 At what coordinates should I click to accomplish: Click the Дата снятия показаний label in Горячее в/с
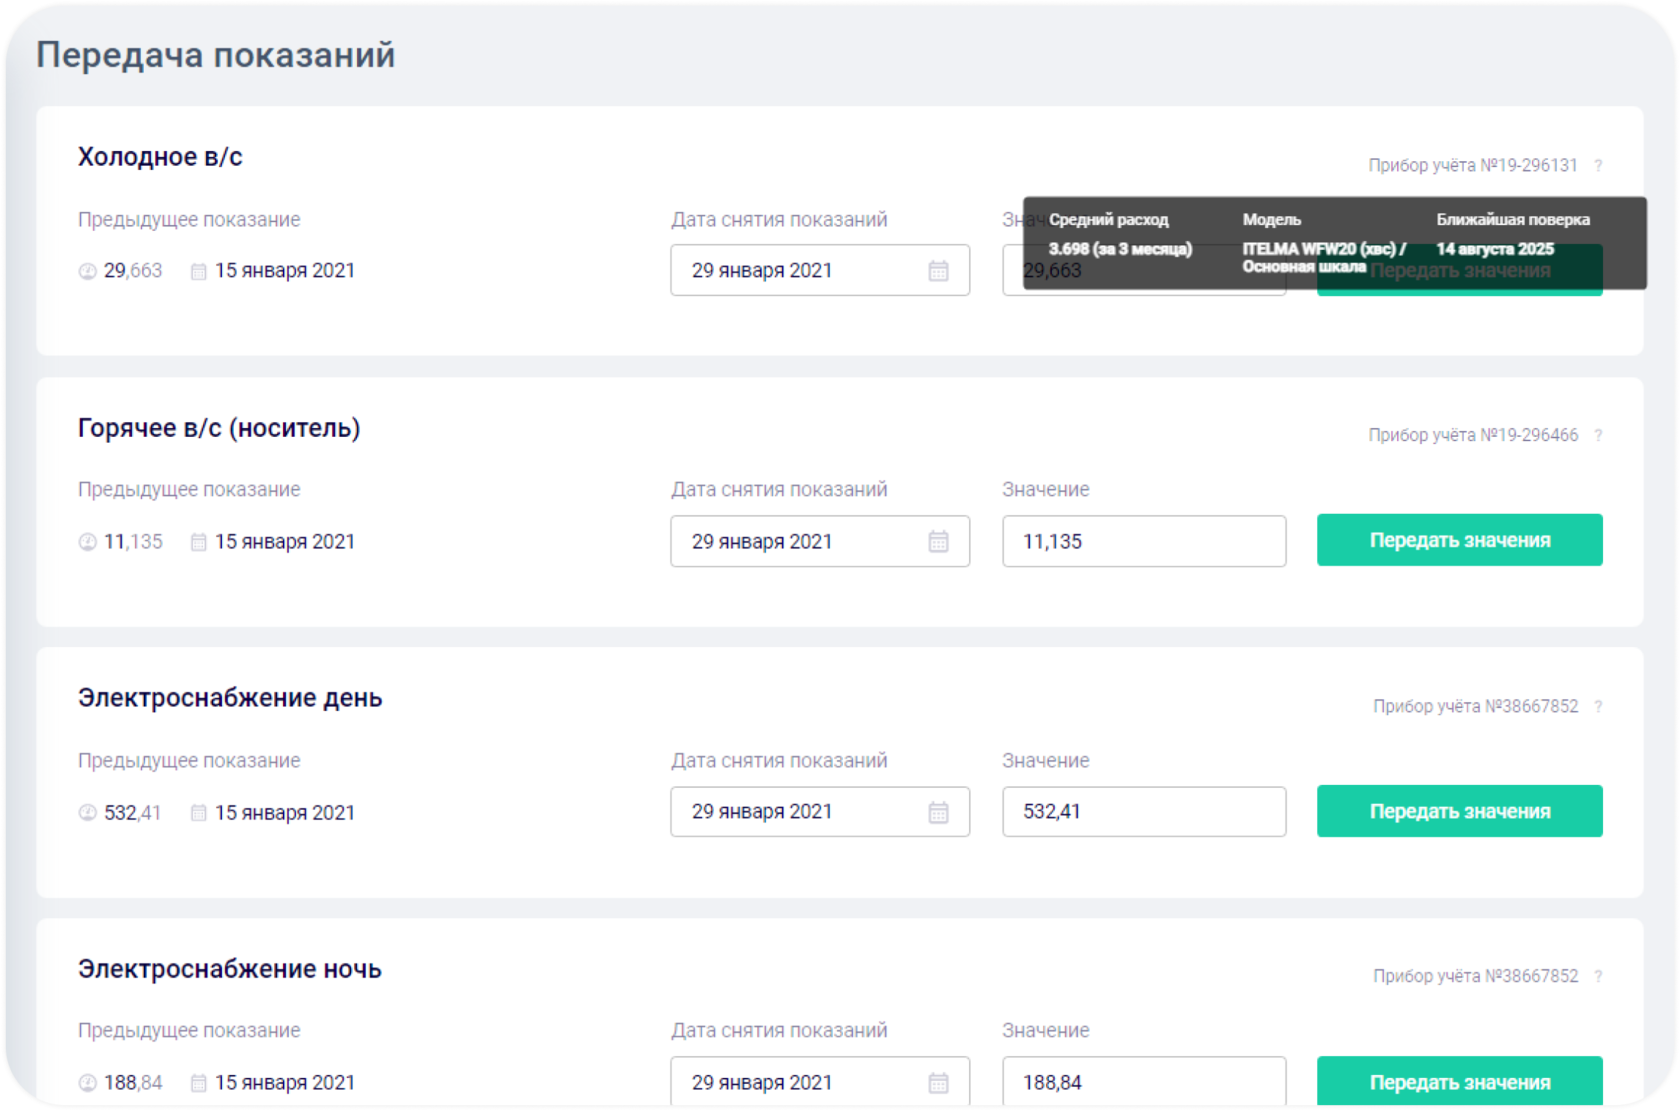(x=779, y=490)
